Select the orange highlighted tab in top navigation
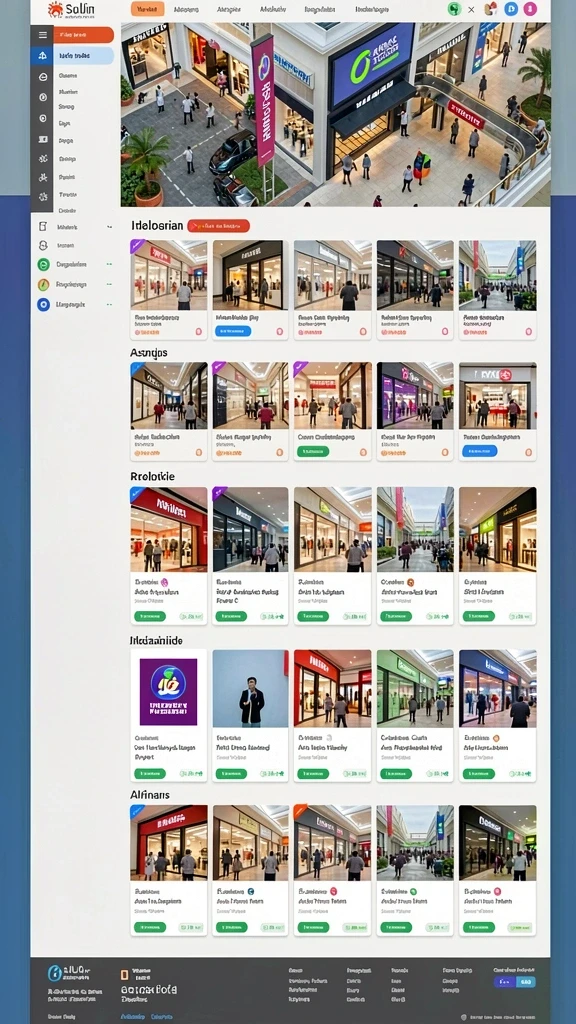This screenshot has width=576, height=1024. click(148, 9)
